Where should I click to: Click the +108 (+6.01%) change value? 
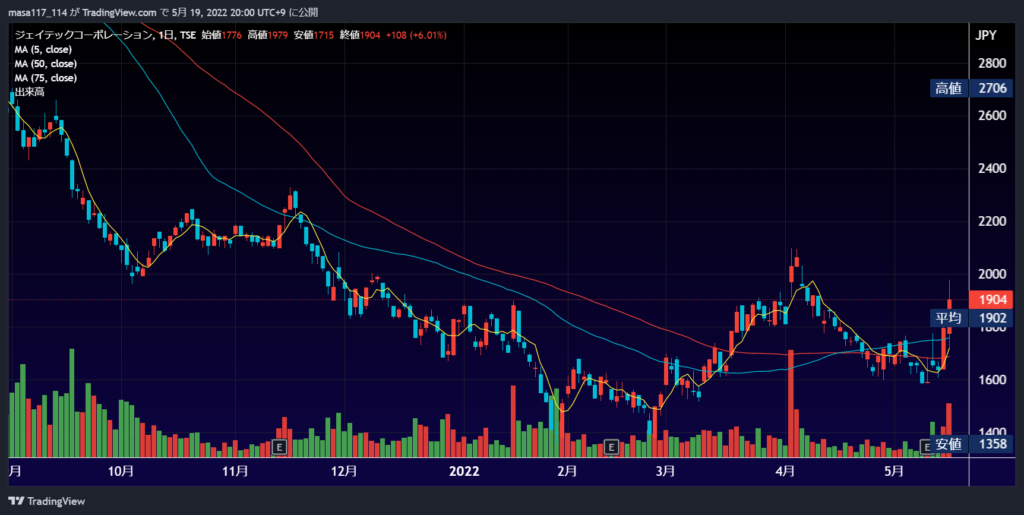(415, 36)
